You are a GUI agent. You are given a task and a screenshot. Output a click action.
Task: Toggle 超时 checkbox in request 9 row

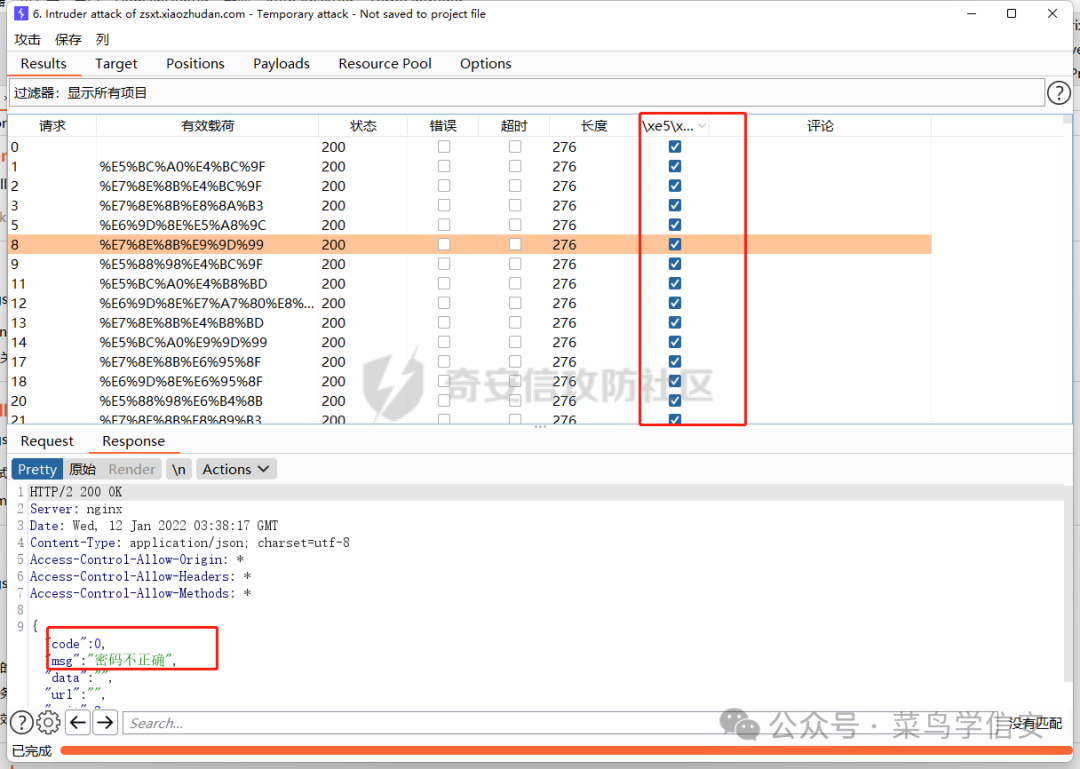(x=515, y=263)
